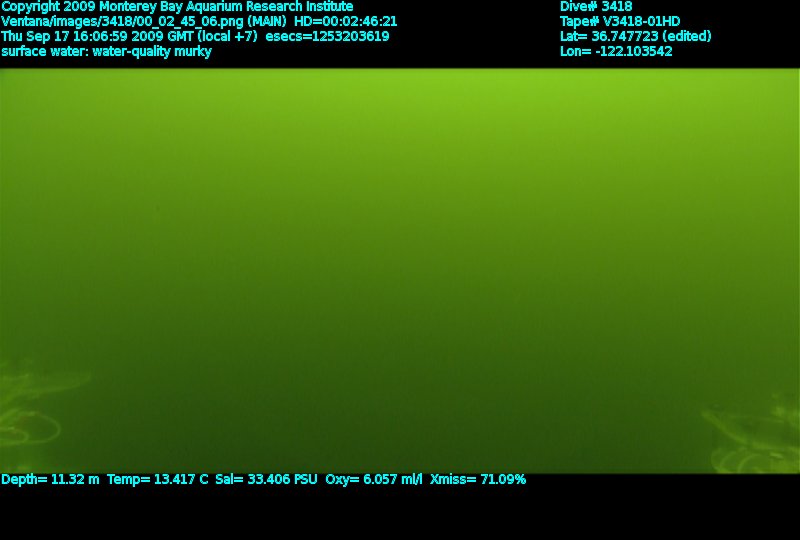This screenshot has width=800, height=540.
Task: Click the Dive# 3418 label
Action: coord(596,7)
